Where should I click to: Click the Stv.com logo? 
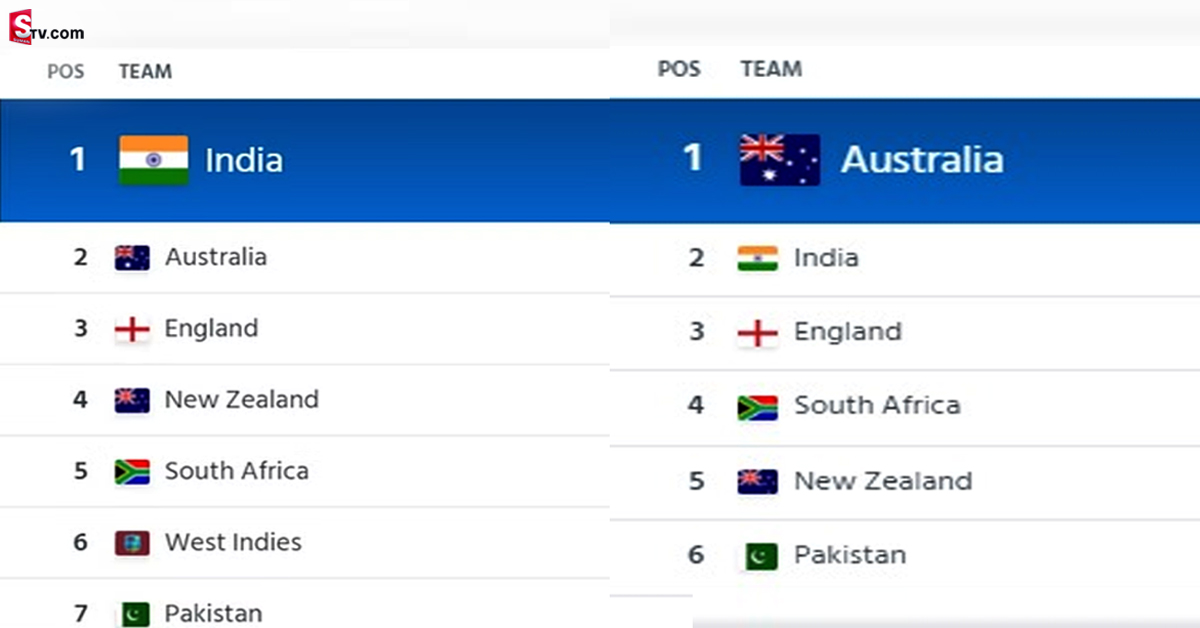[x=47, y=30]
